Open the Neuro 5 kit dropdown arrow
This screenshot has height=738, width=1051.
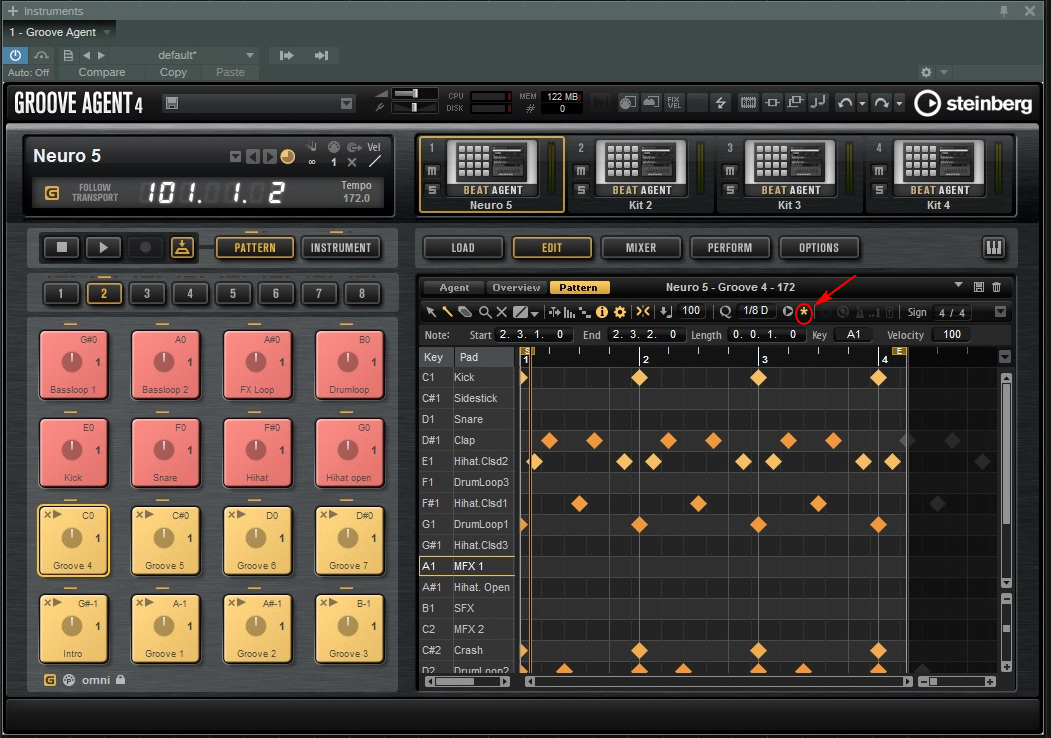pos(235,157)
